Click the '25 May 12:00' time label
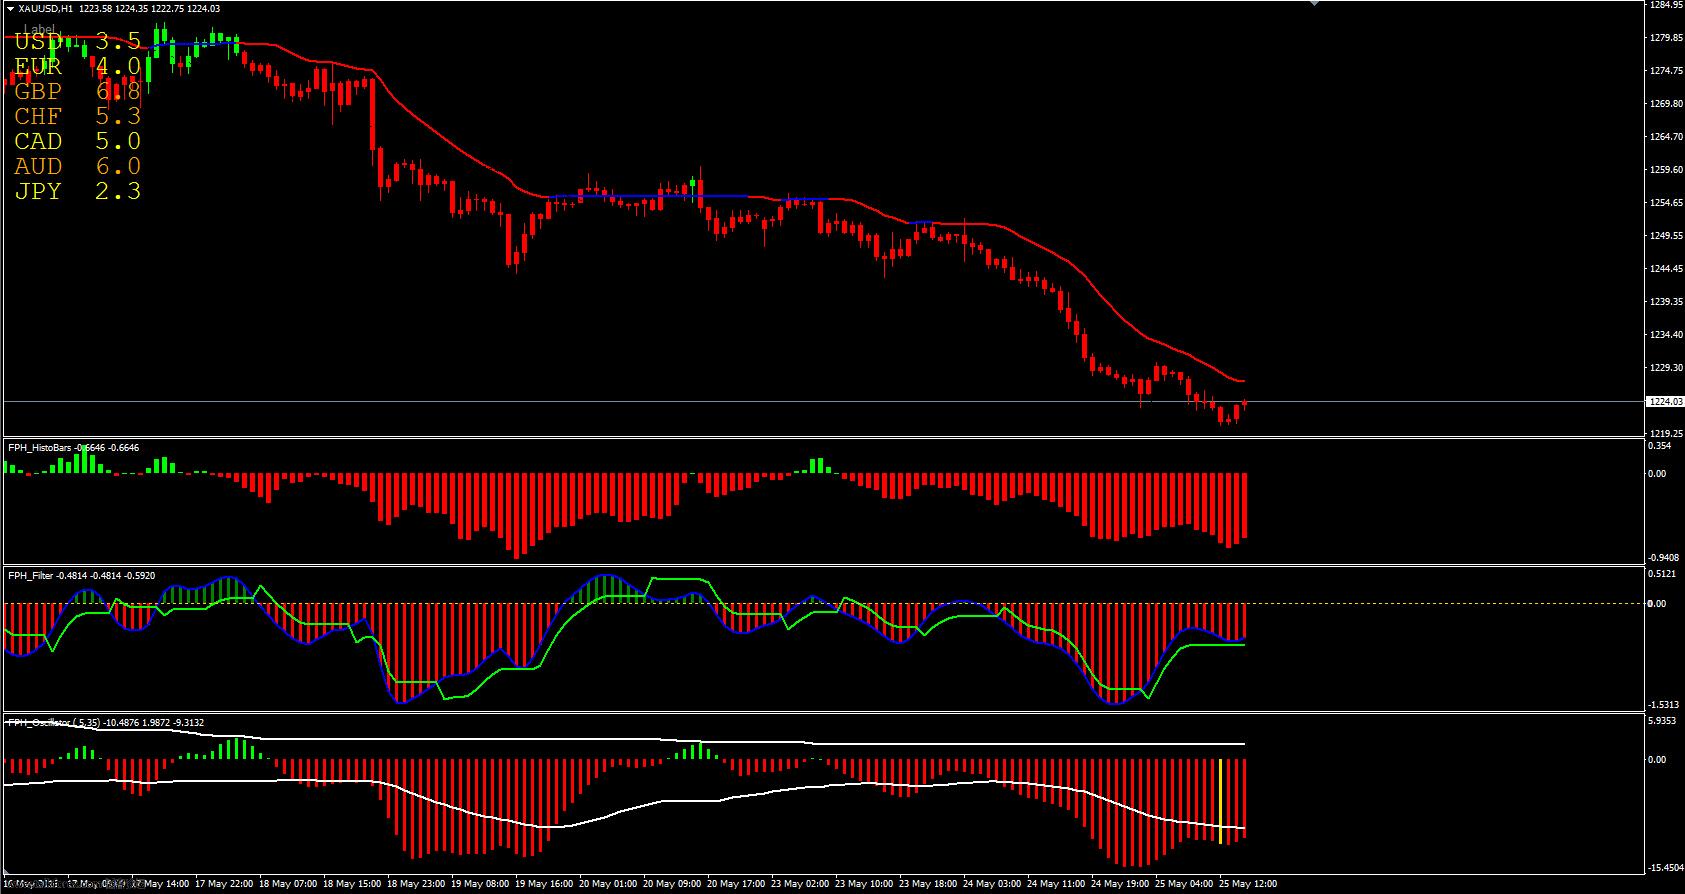Viewport: 1685px width, 894px height. click(x=1246, y=884)
